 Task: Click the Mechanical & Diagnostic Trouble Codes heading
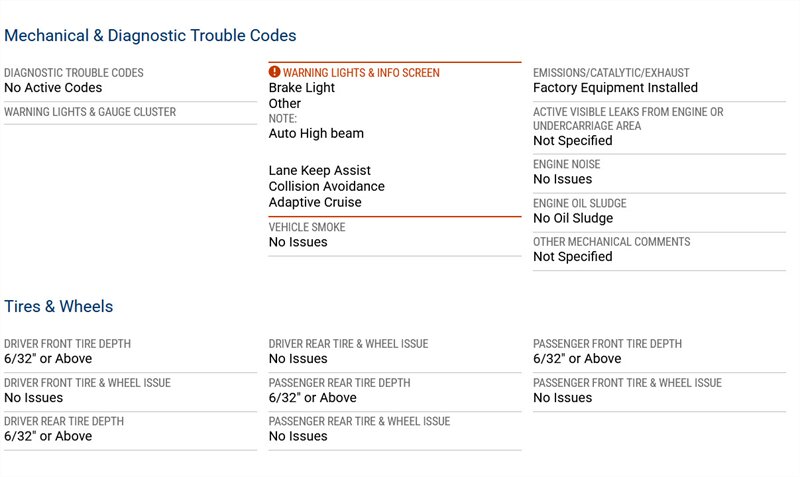click(x=150, y=35)
